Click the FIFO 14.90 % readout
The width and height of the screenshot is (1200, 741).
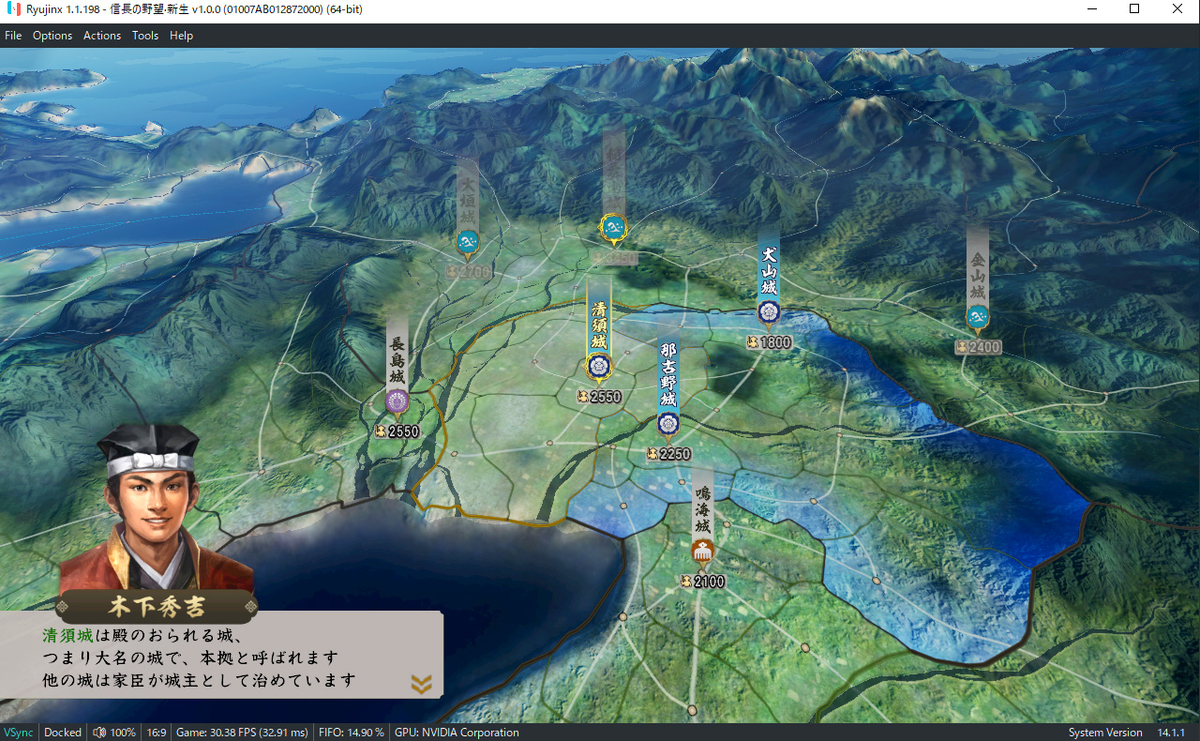(x=350, y=732)
